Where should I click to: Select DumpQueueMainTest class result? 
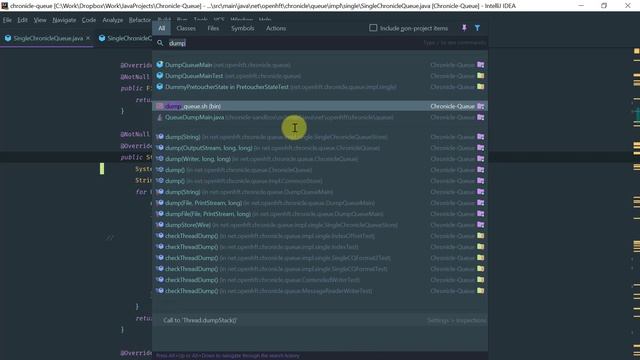(320, 76)
